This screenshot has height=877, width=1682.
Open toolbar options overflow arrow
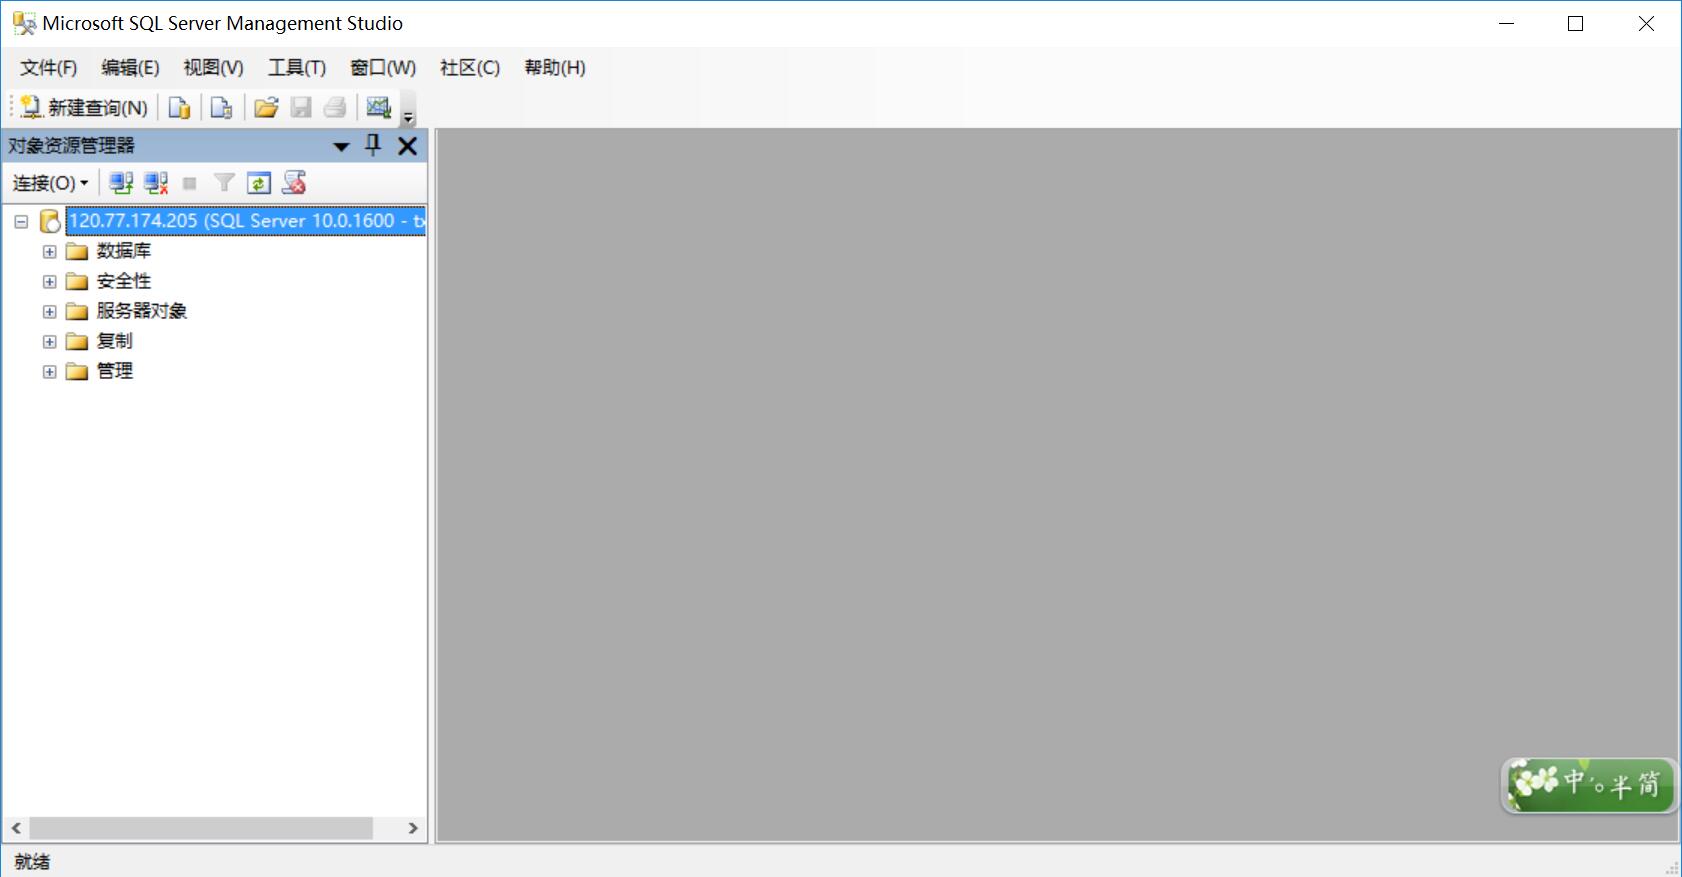408,109
